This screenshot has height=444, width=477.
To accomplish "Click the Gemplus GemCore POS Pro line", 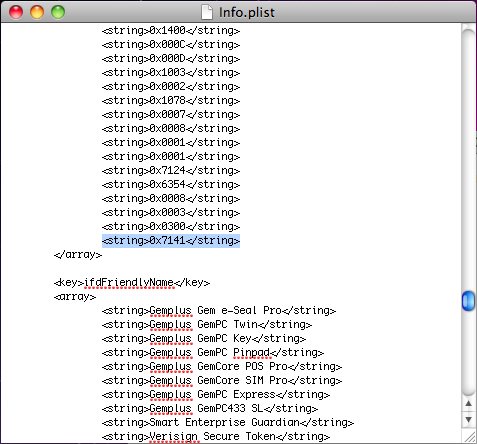I will 222,367.
